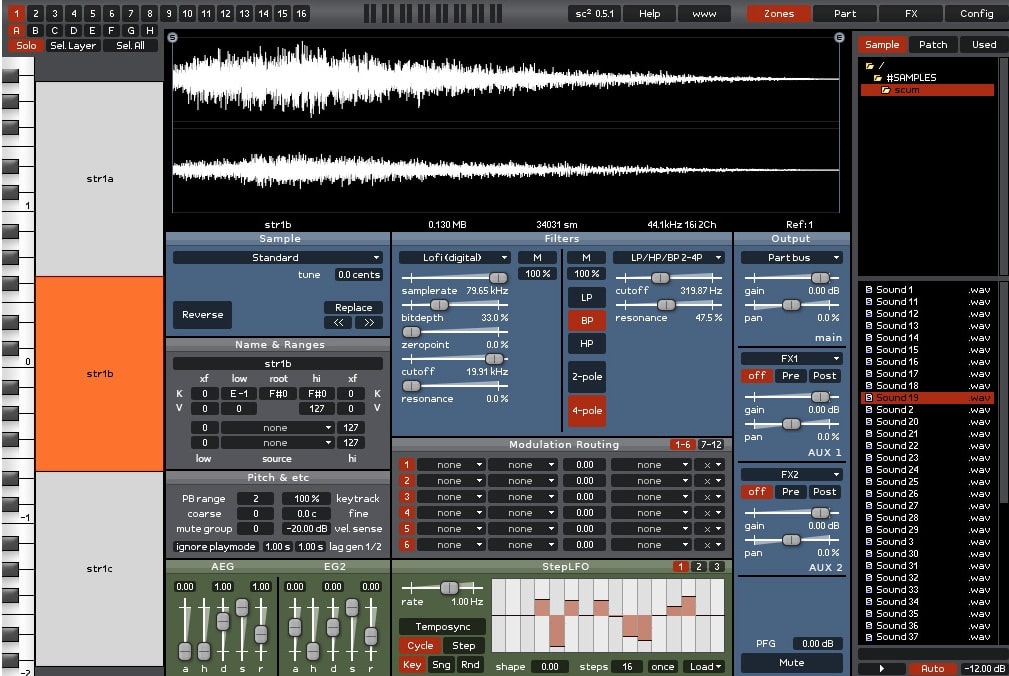Viewport: 1009px width, 676px height.
Task: Click the file icon beside Sound 19
Action: point(870,397)
